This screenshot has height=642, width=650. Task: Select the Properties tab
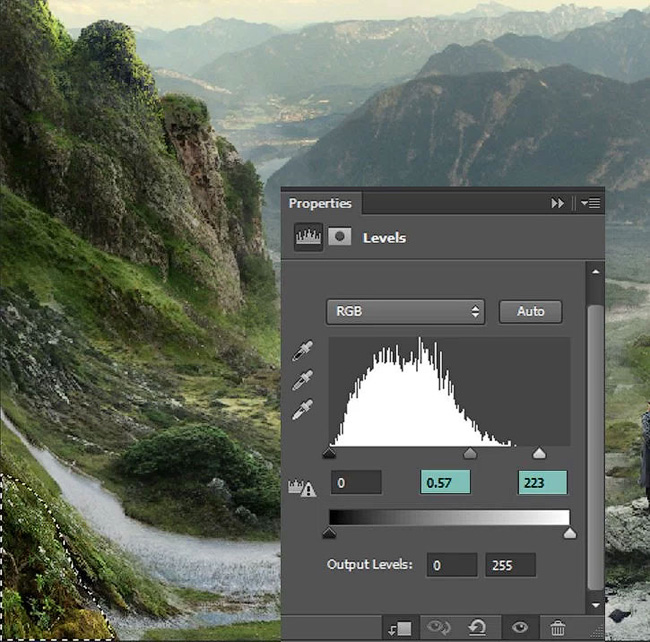tap(320, 203)
